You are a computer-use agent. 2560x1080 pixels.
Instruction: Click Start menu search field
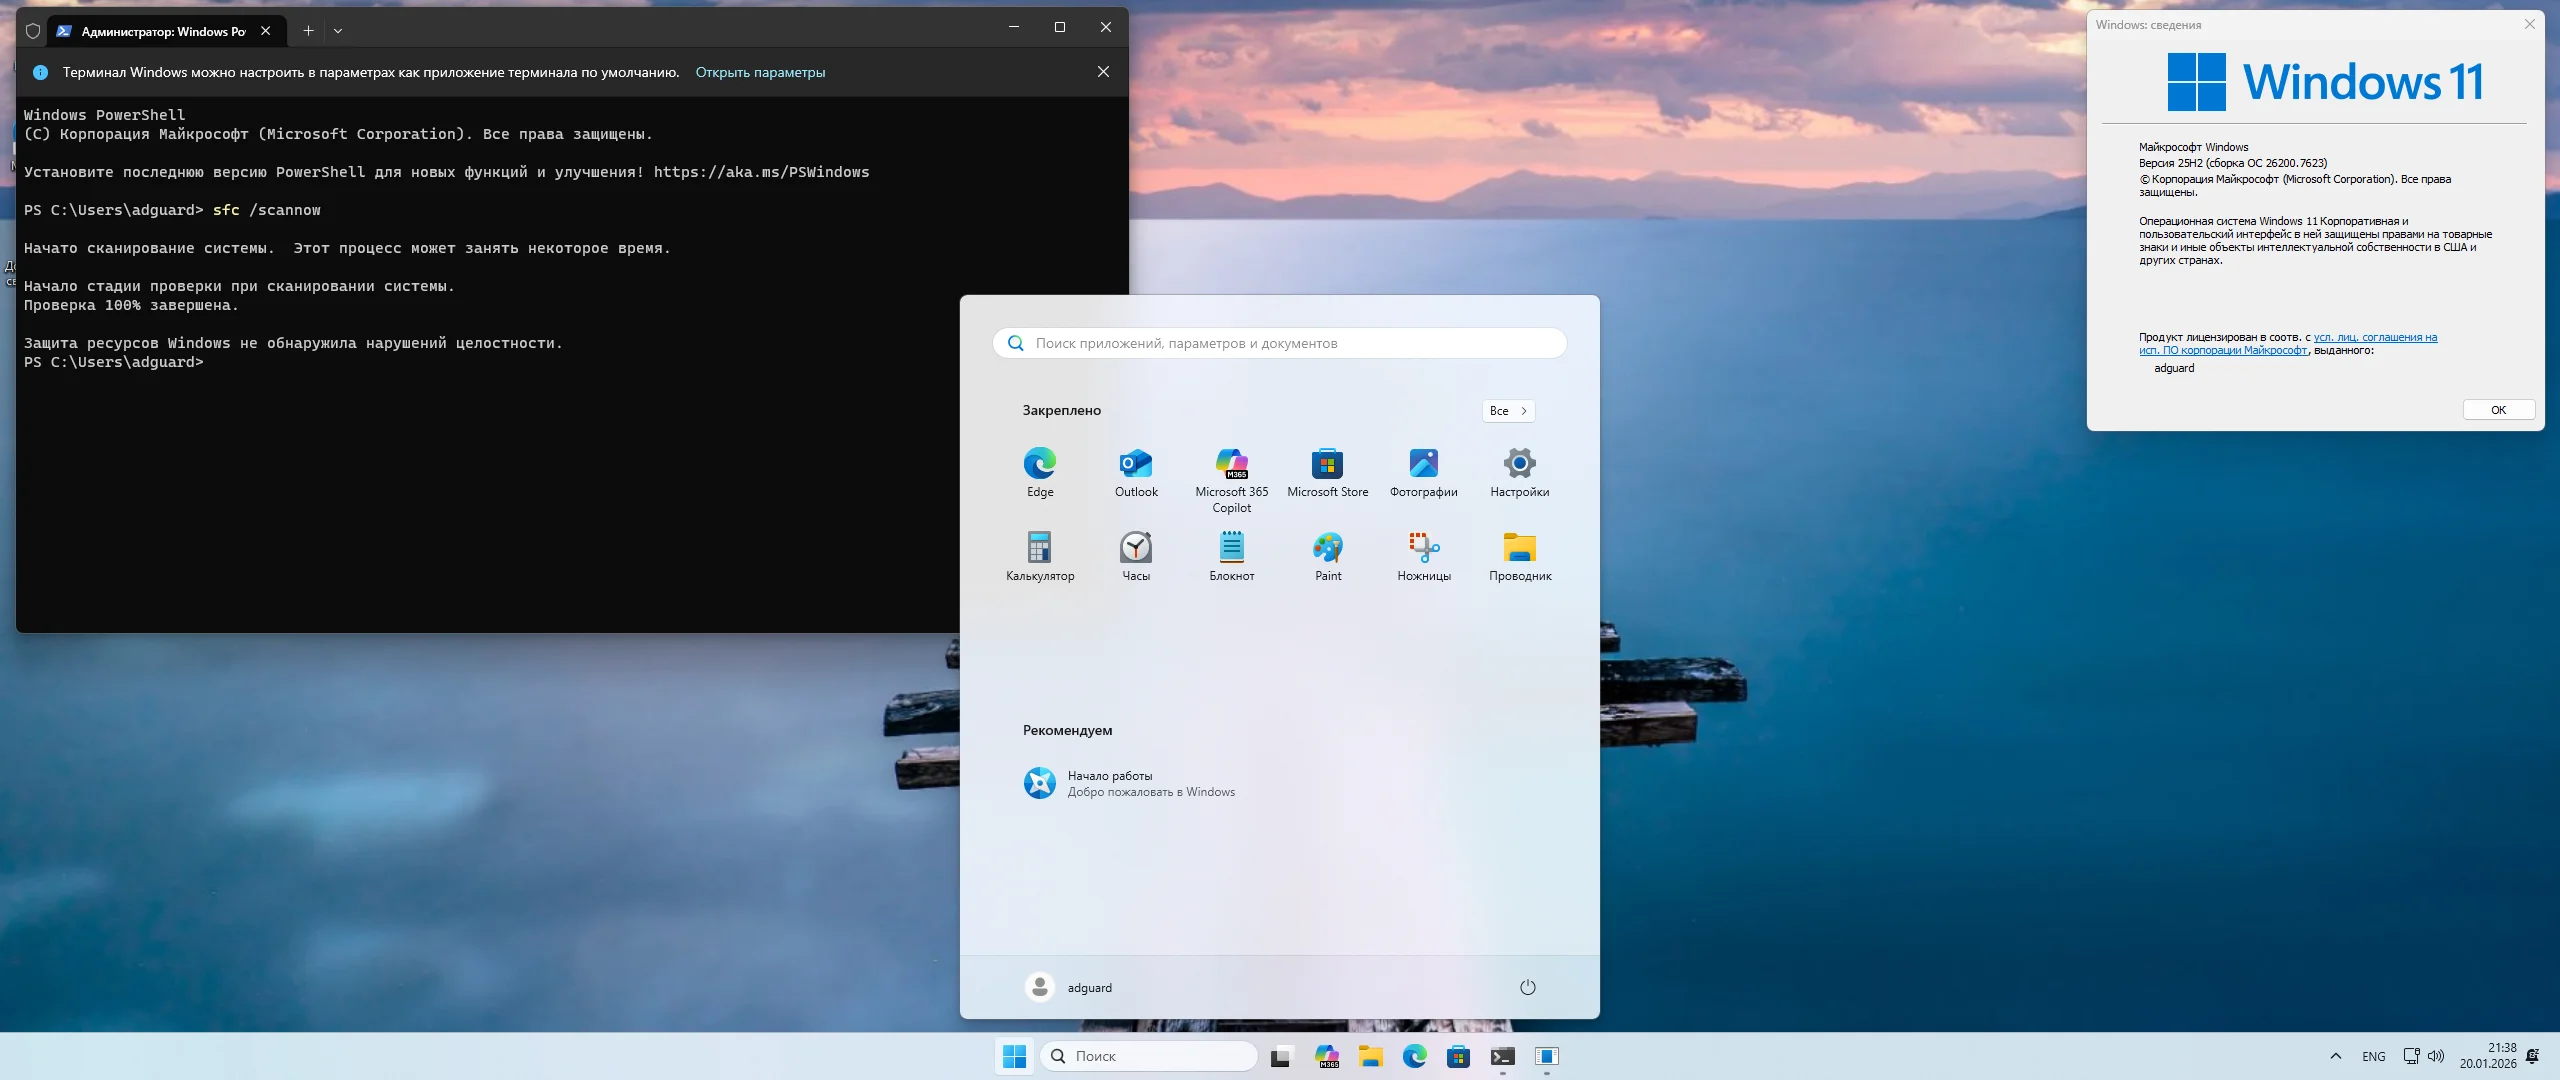click(x=1280, y=343)
